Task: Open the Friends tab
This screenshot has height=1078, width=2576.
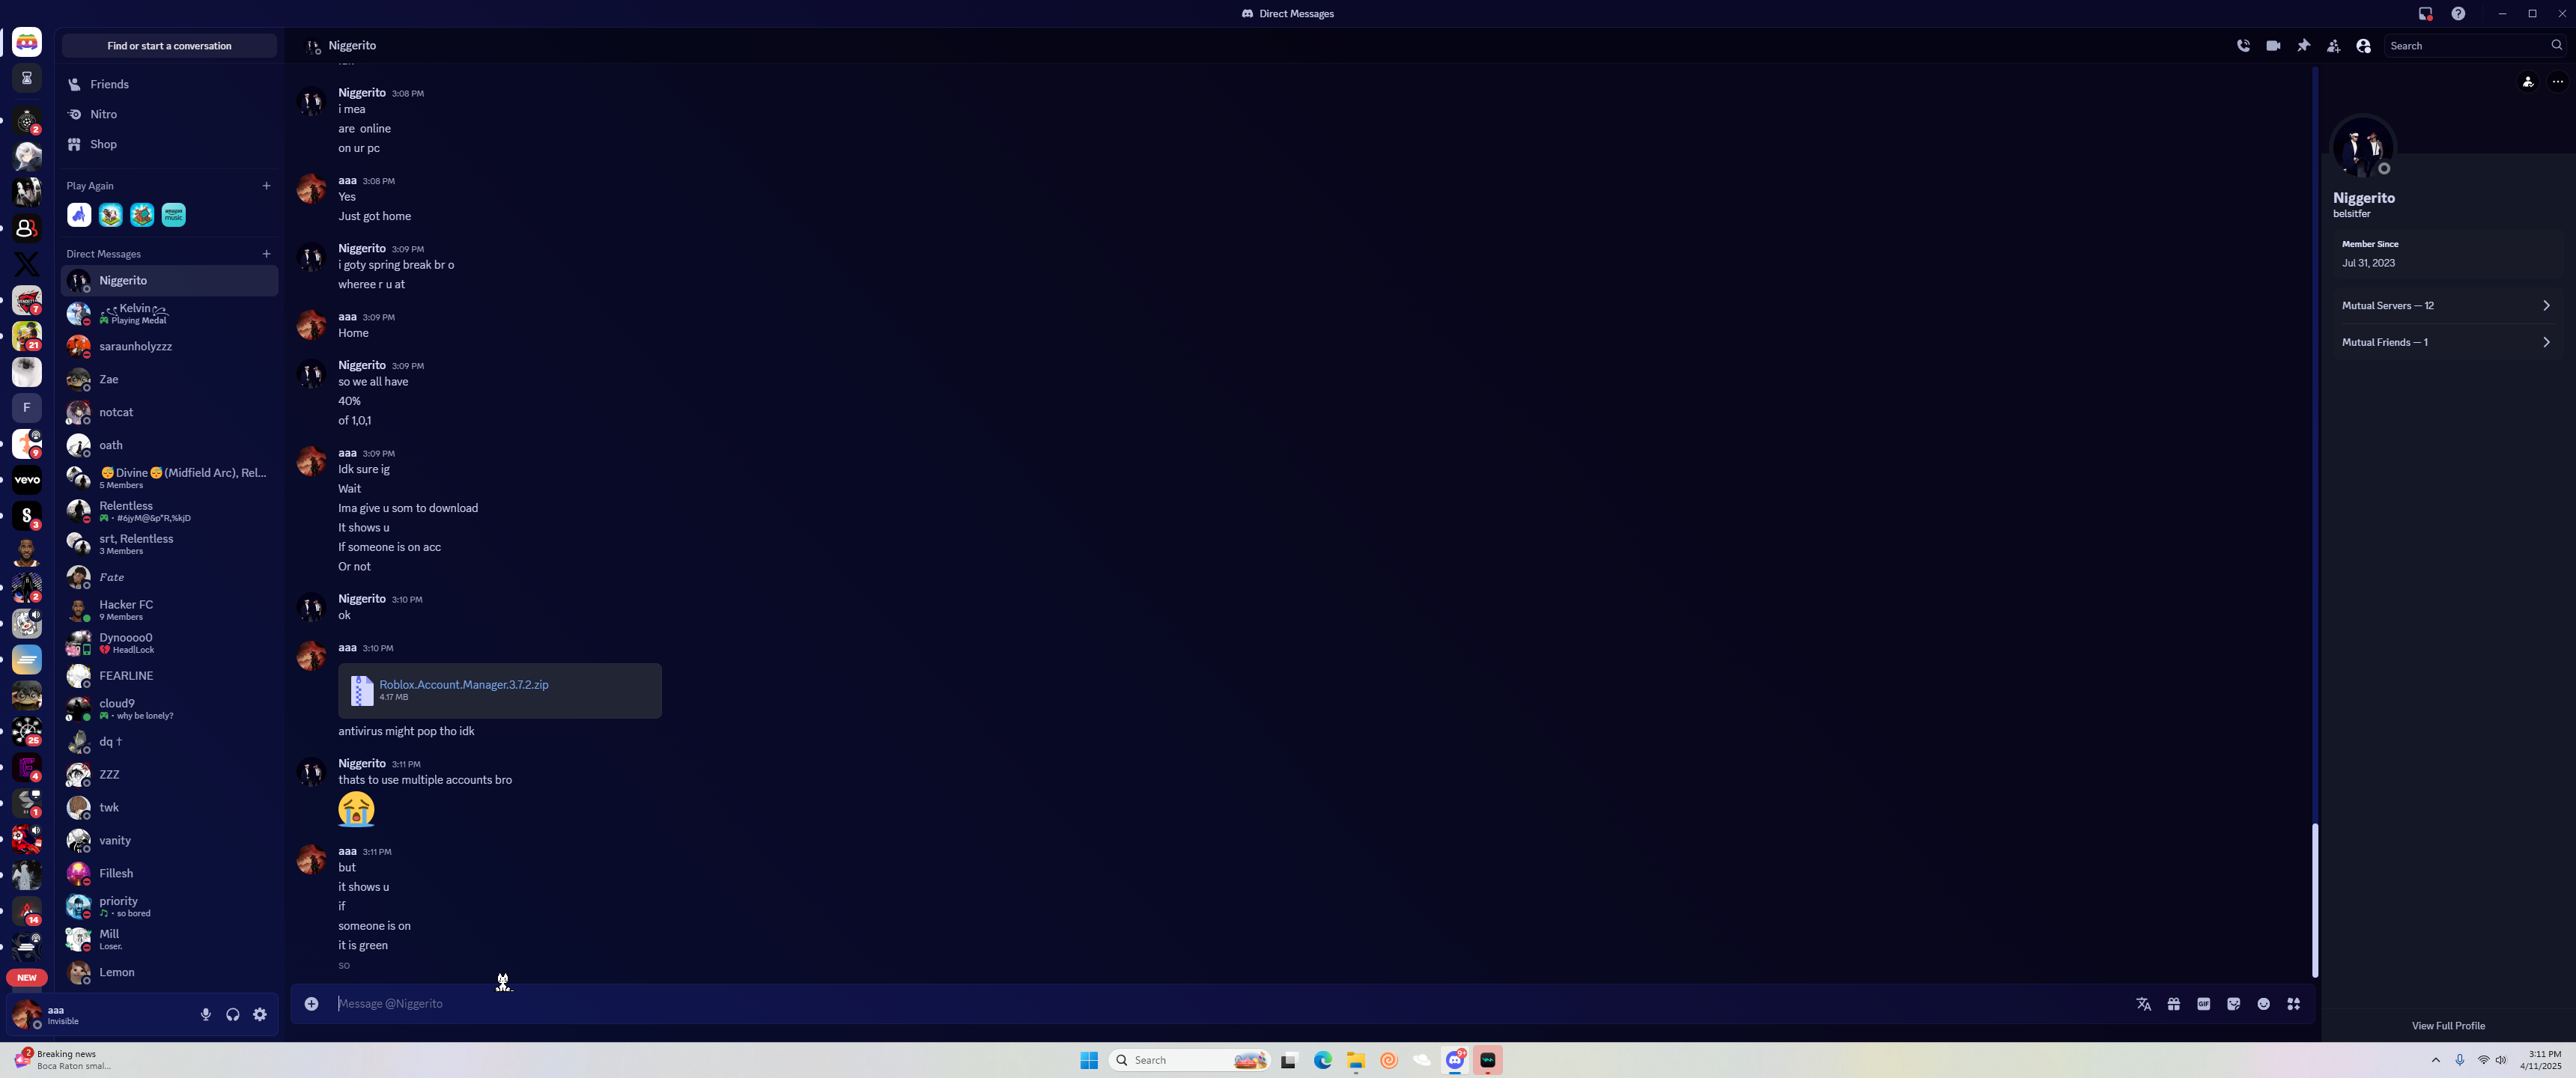Action: click(x=170, y=85)
